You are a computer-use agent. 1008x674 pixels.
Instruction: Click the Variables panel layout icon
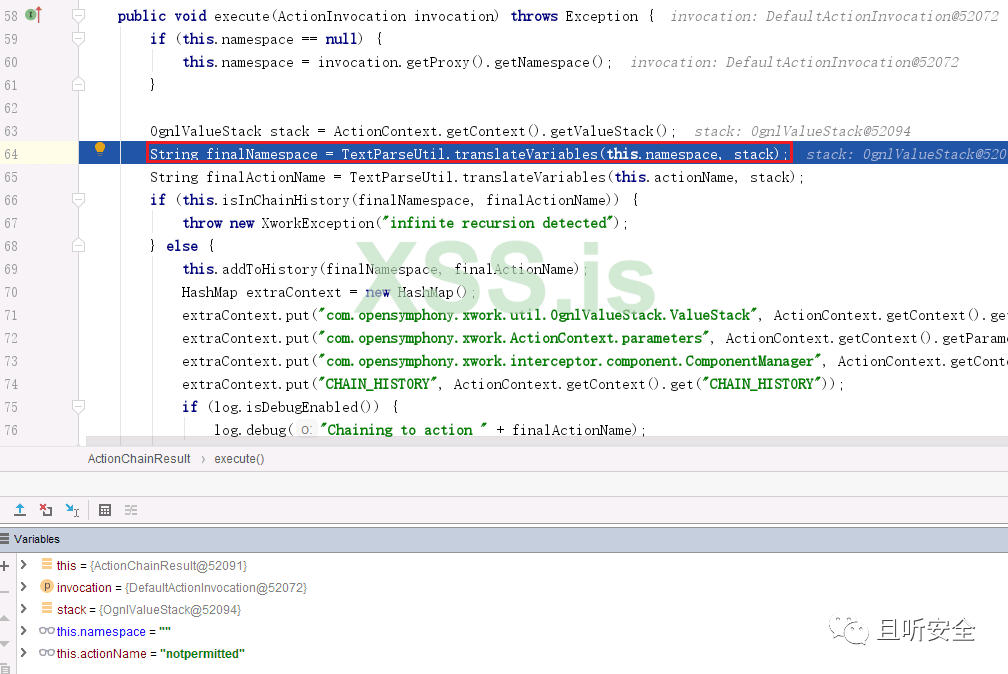pyautogui.click(x=4, y=538)
